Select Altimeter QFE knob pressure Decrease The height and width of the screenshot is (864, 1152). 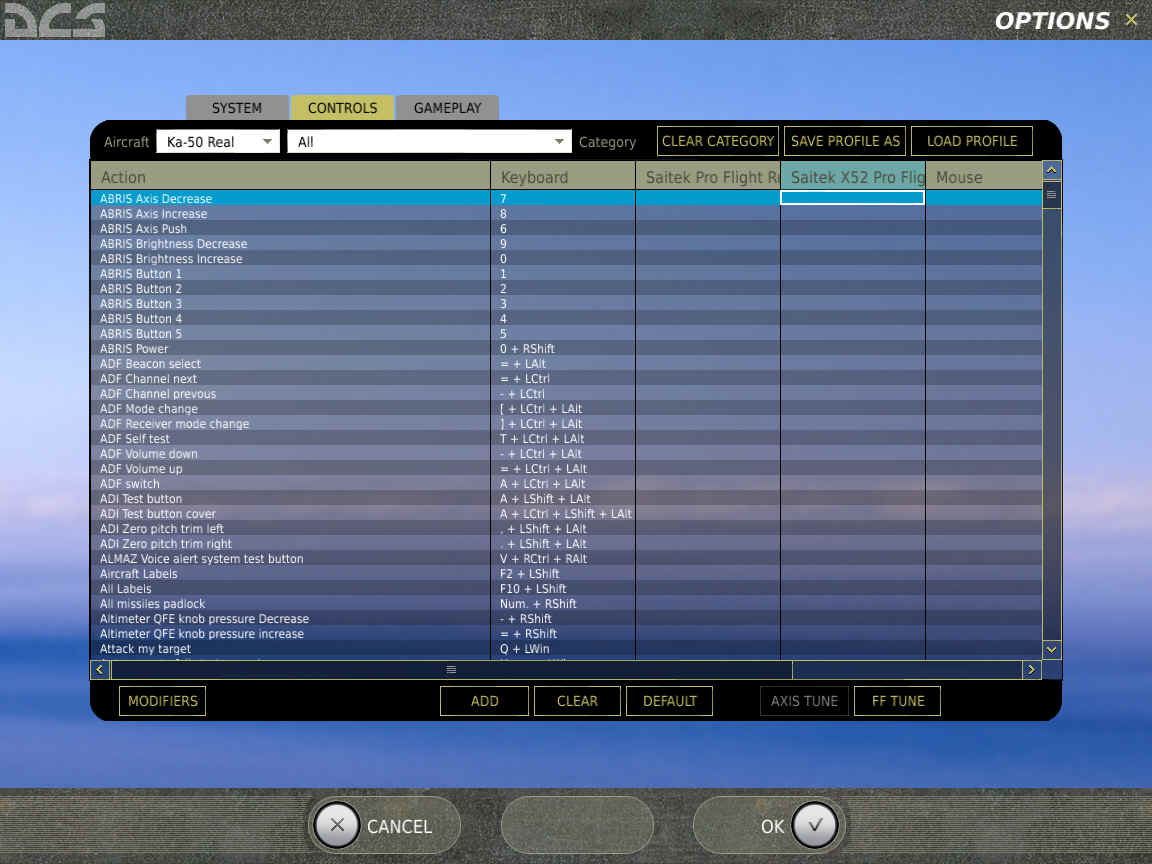[204, 619]
